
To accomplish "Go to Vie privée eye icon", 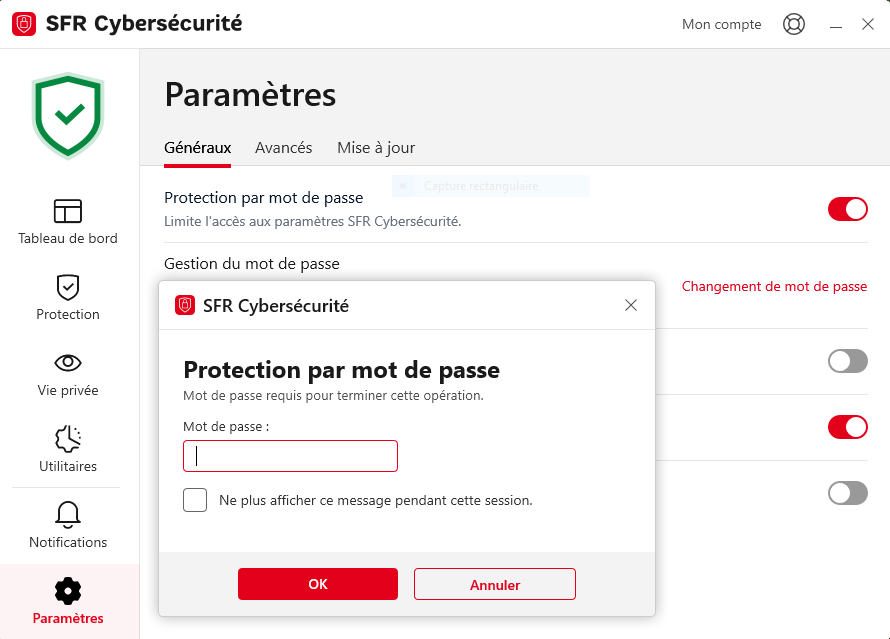I will click(x=68, y=363).
